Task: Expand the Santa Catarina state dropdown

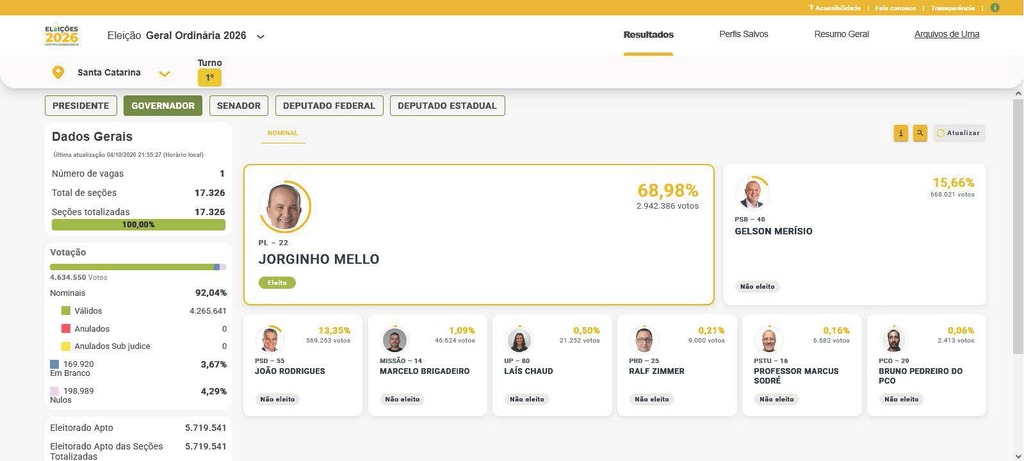Action: (165, 74)
